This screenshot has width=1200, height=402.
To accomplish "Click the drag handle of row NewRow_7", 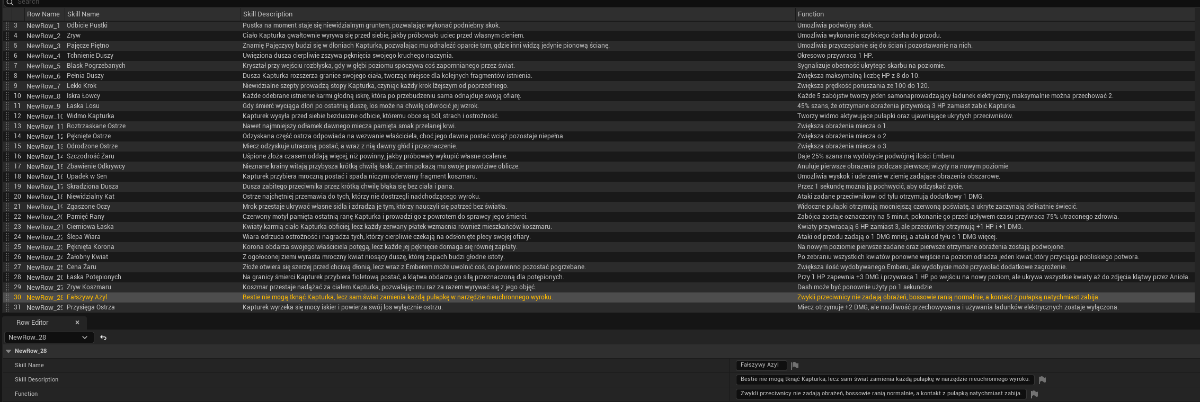I will click(5, 85).
